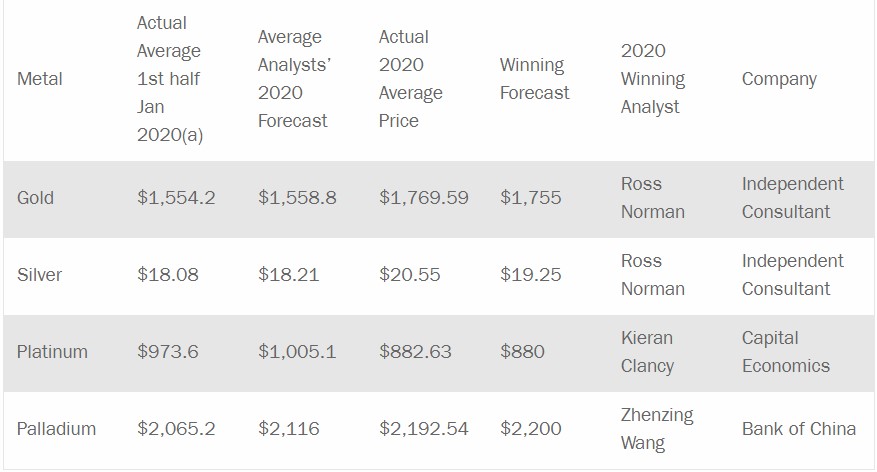Click the Capital Economics company cell
This screenshot has width=877, height=472.
pos(786,352)
